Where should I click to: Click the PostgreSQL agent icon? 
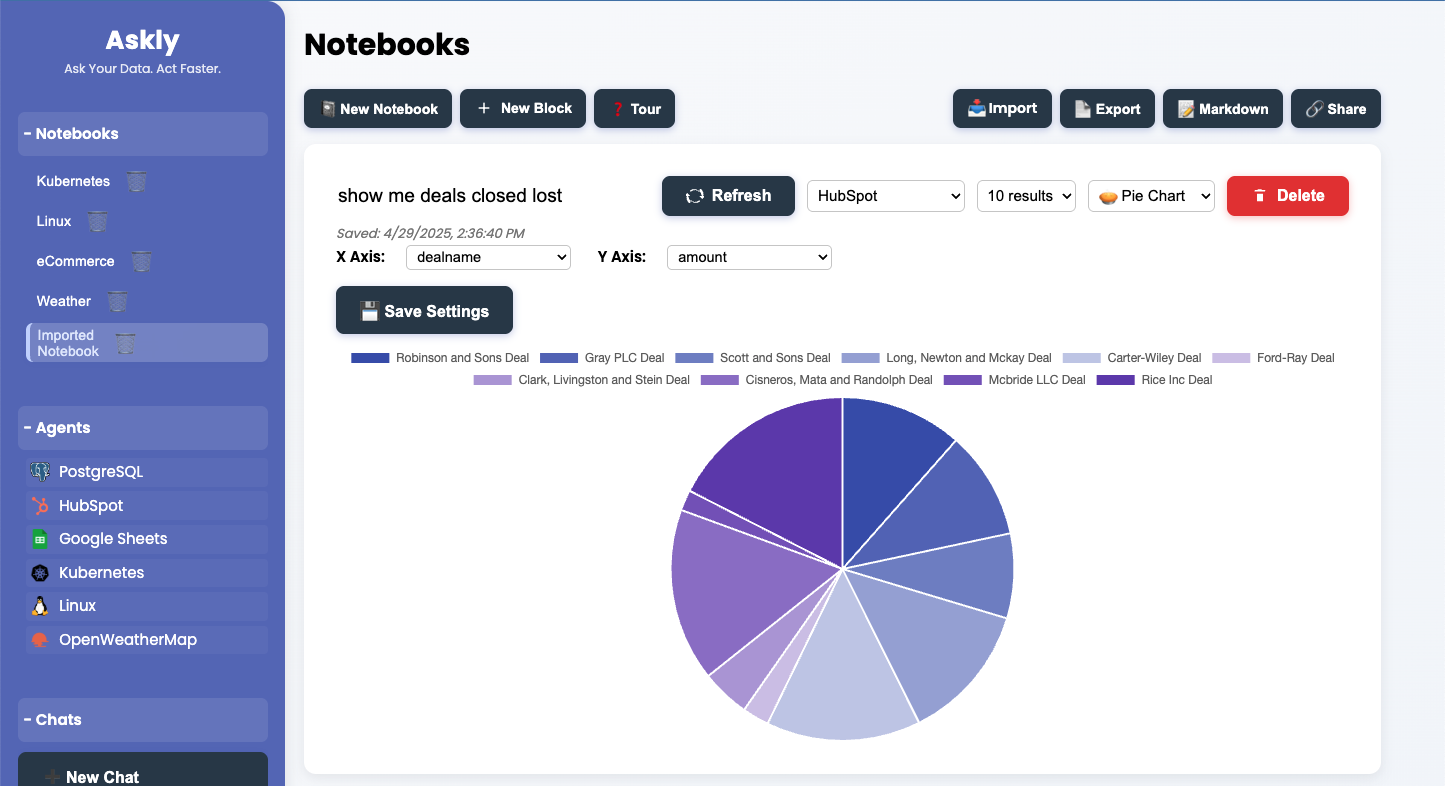coord(40,472)
